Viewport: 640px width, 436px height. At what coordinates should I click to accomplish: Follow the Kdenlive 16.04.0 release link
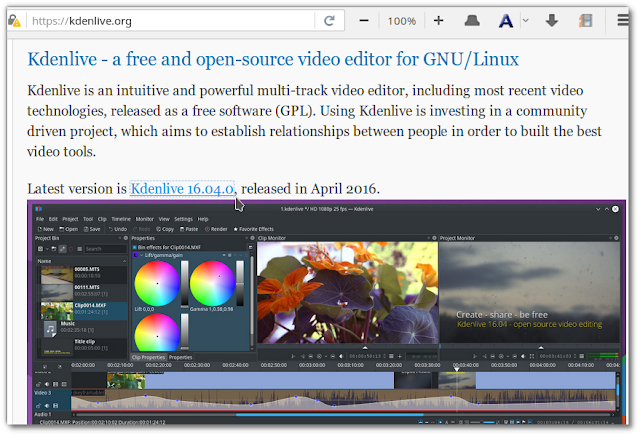(182, 189)
